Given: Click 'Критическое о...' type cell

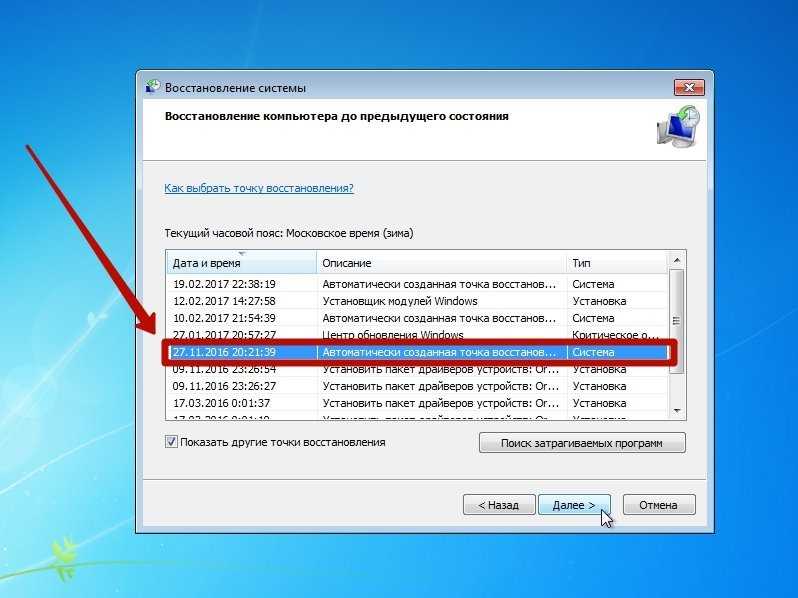Looking at the screenshot, I should (615, 335).
